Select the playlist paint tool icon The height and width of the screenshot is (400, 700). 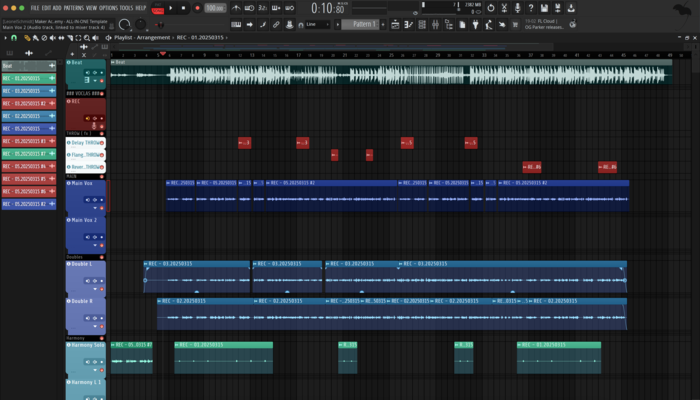tap(36, 38)
